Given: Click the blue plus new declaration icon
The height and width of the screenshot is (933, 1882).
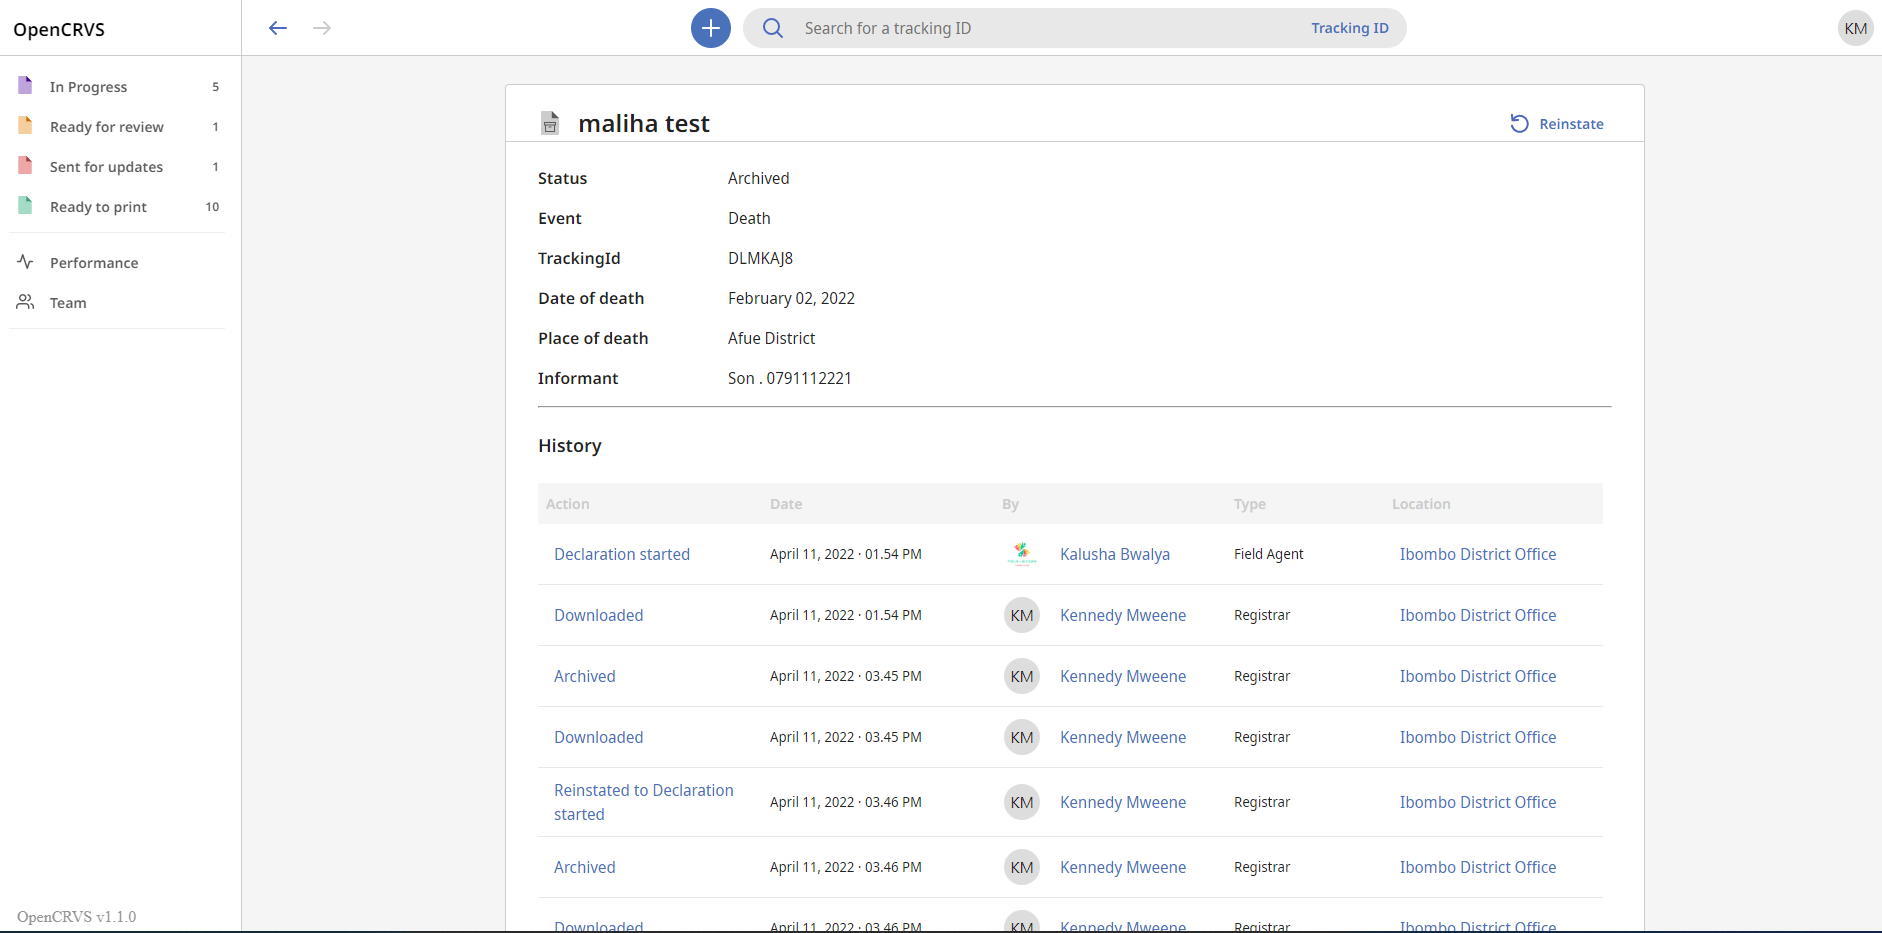Looking at the screenshot, I should (709, 27).
